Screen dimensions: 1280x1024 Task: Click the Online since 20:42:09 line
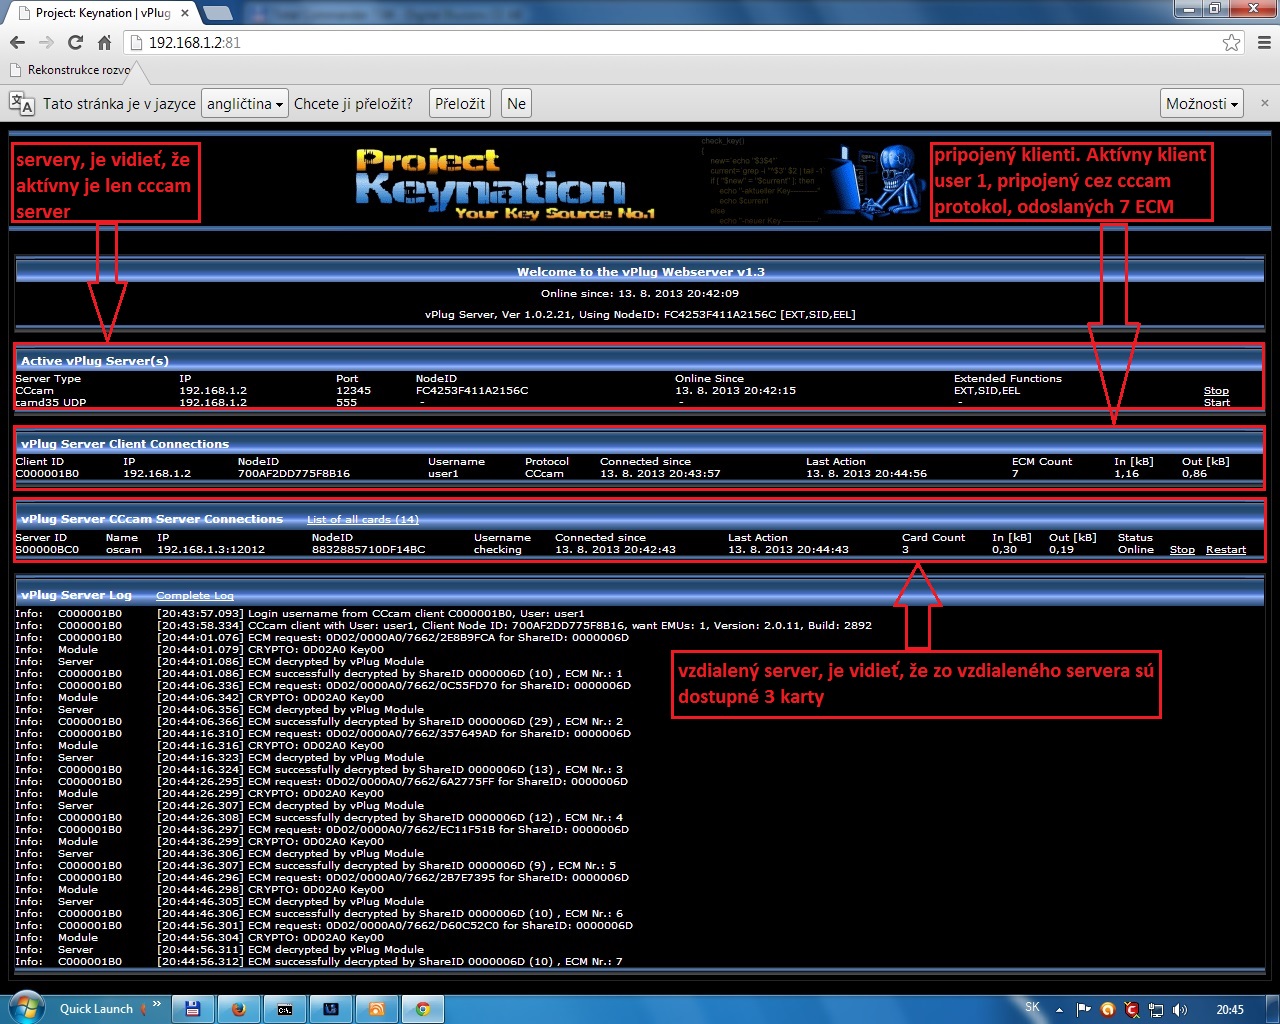[640, 294]
